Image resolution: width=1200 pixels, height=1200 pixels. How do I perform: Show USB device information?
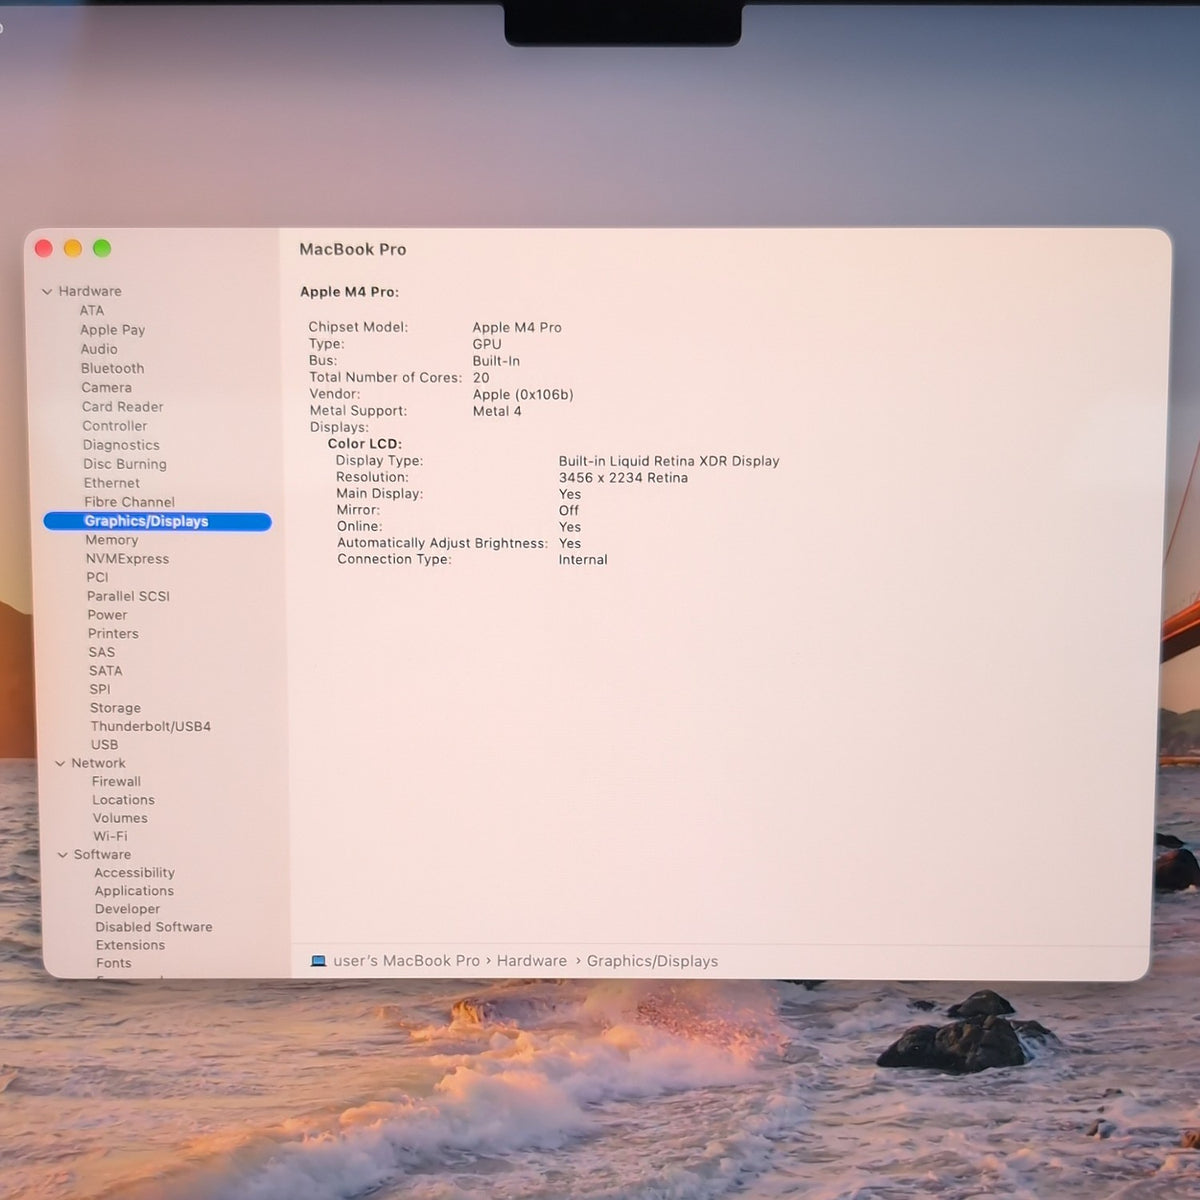105,745
